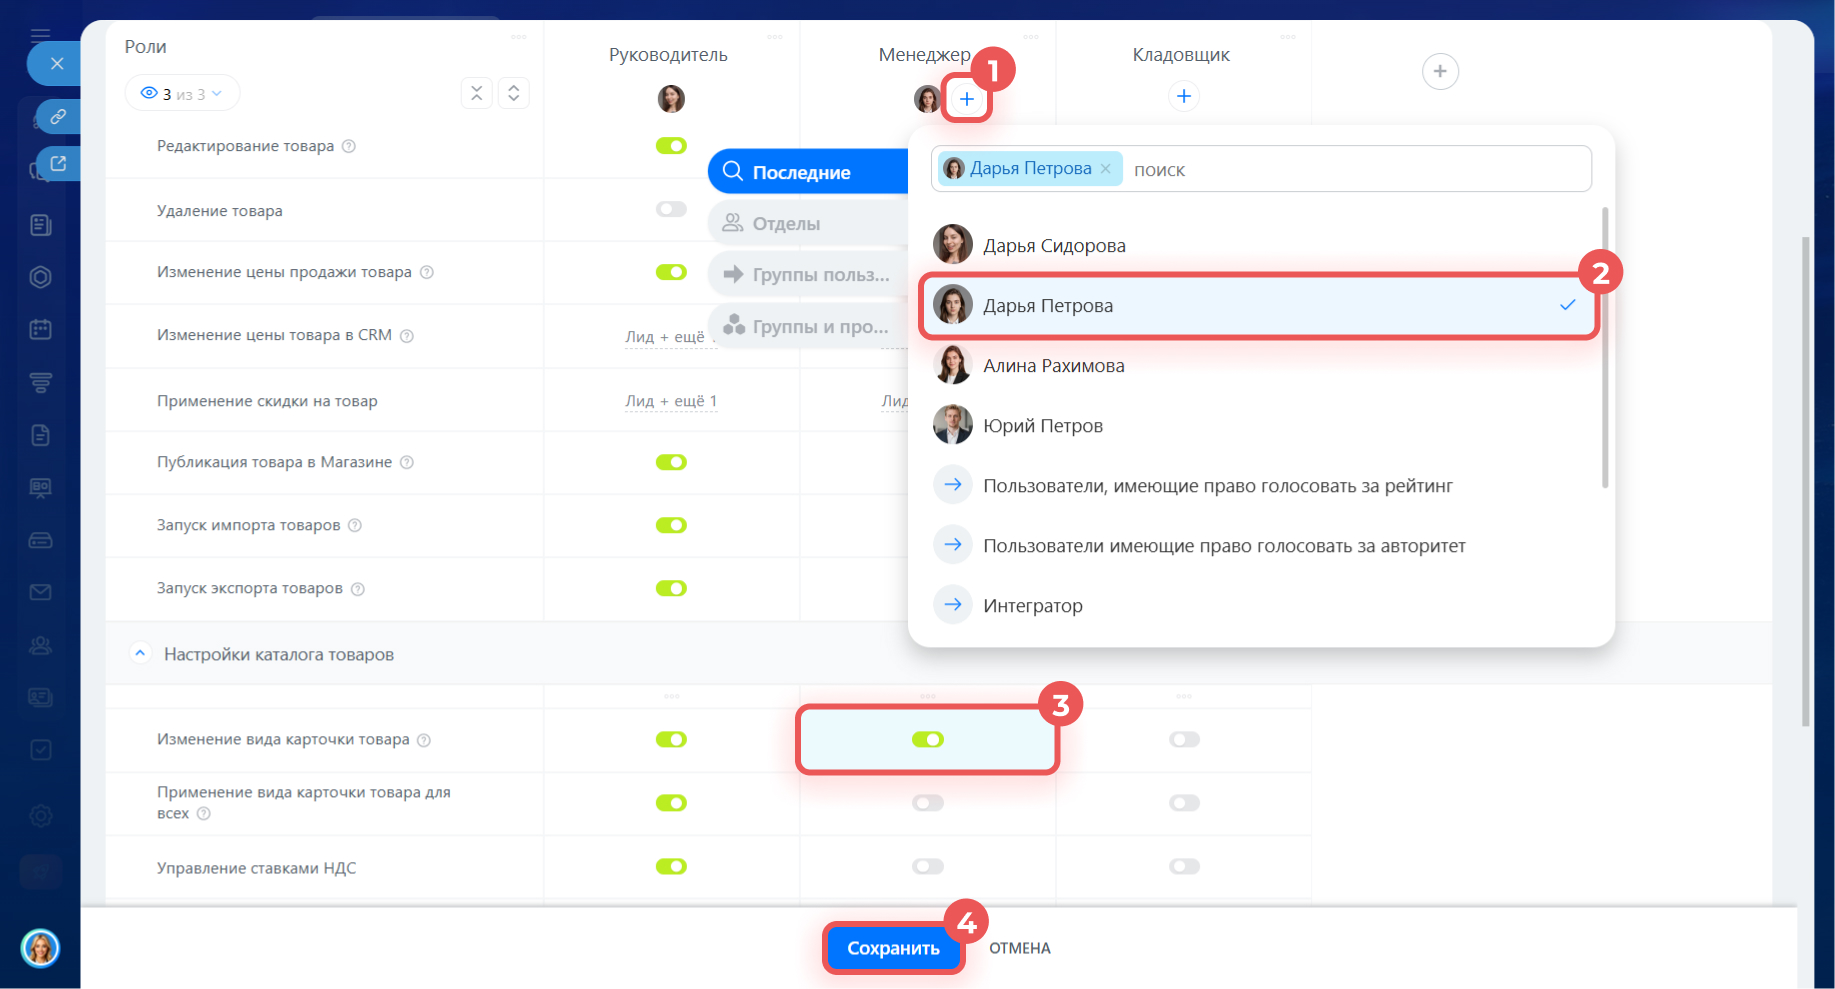Click the ОТМЕНА link
Screen dimensions: 1835x989
click(1019, 948)
